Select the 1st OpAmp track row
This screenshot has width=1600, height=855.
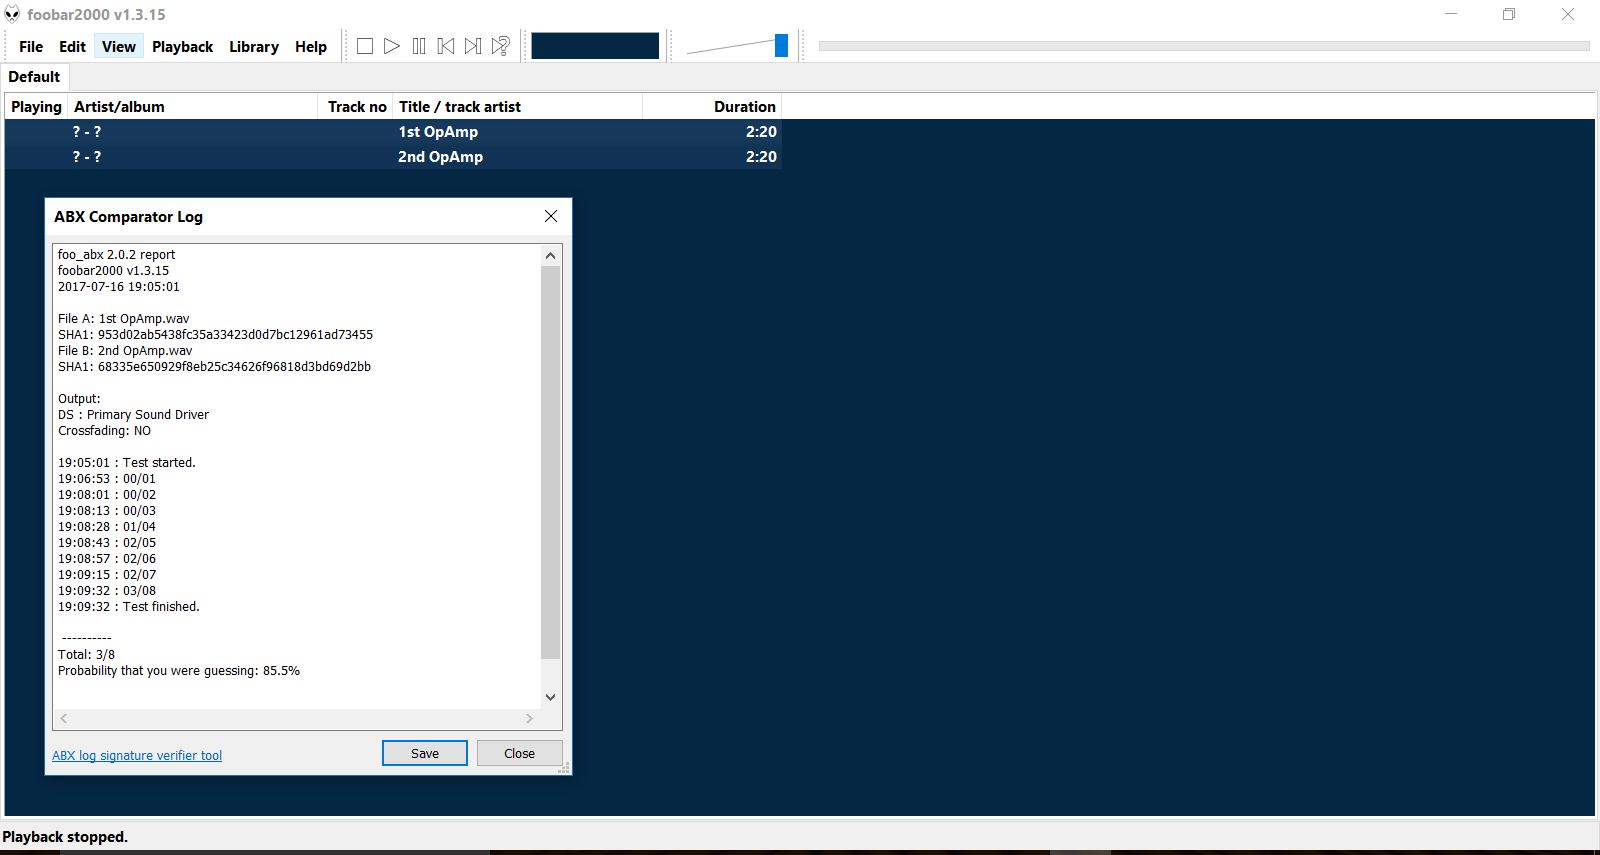(393, 132)
